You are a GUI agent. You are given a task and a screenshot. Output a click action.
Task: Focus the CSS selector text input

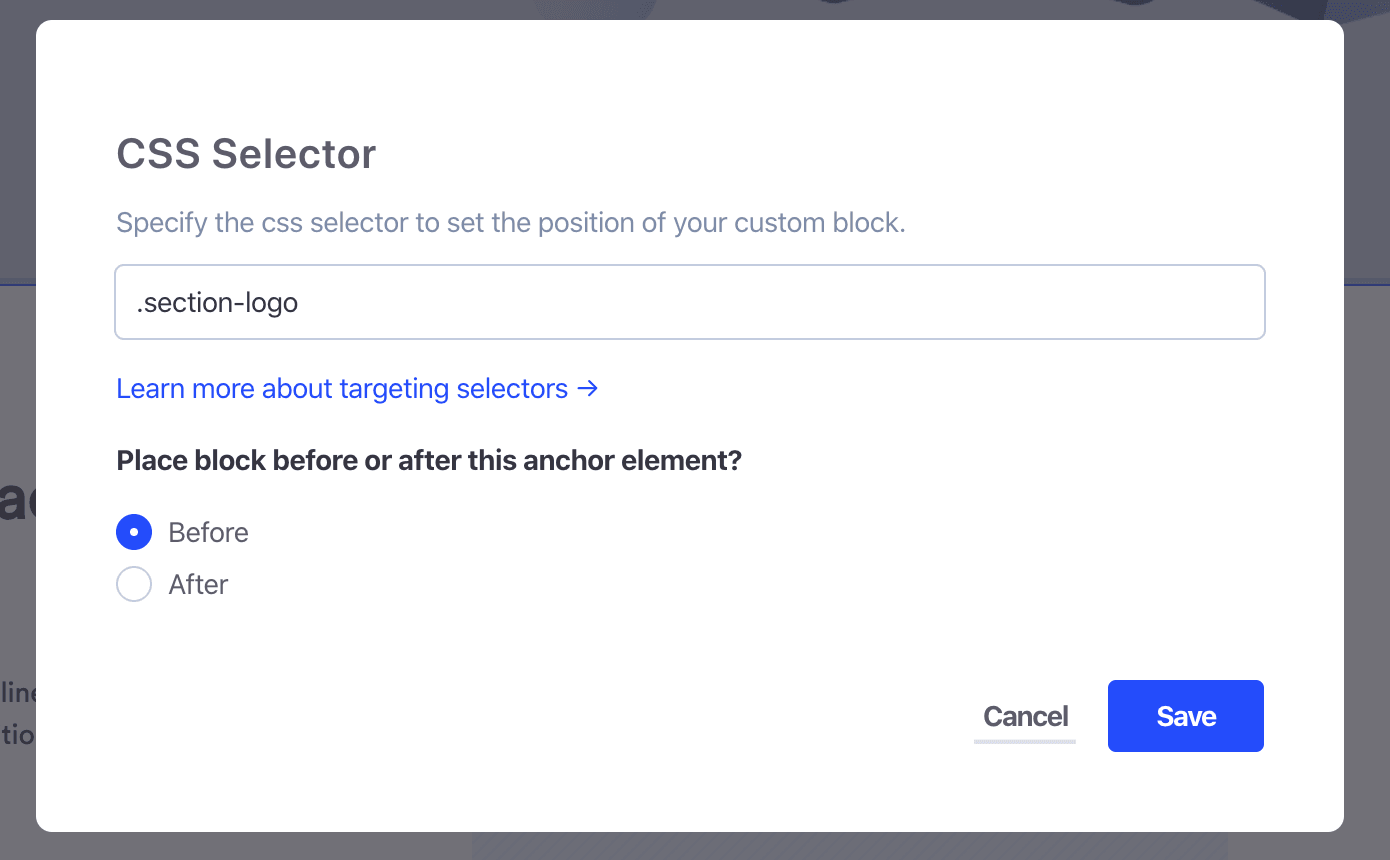pyautogui.click(x=690, y=302)
